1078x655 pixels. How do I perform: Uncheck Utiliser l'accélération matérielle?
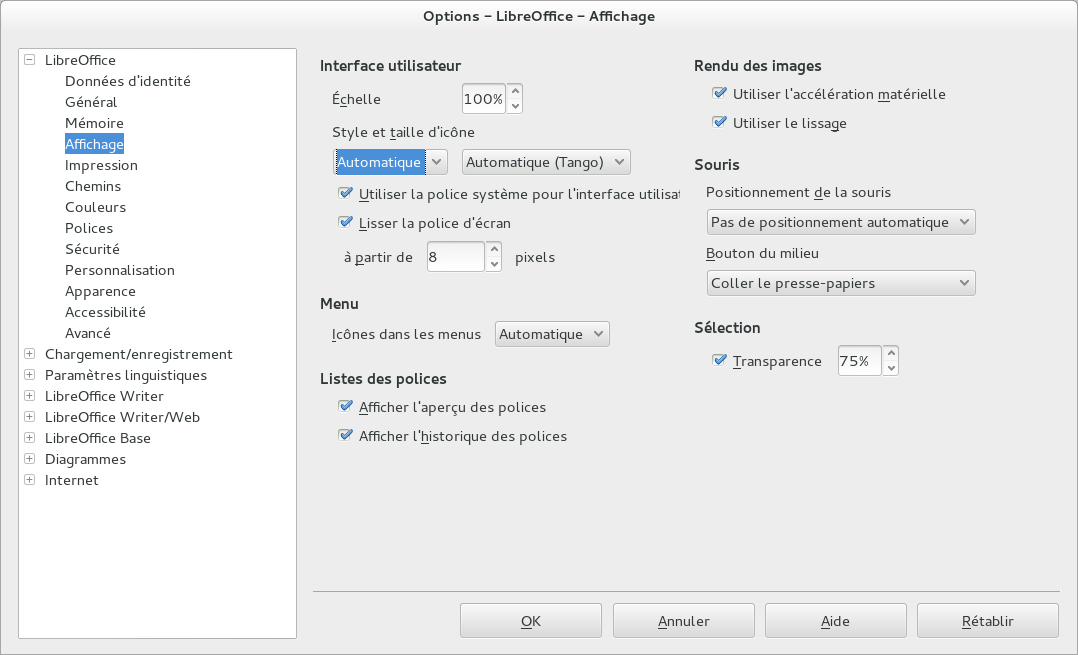click(720, 93)
